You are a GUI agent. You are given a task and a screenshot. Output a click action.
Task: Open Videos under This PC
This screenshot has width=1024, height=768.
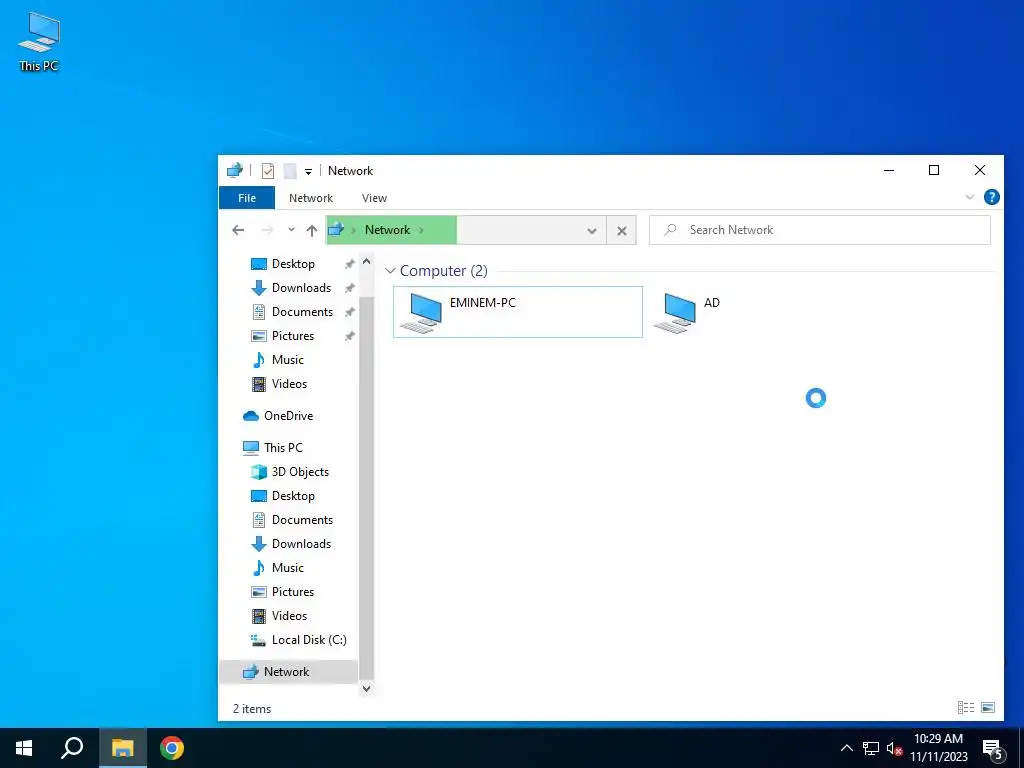tap(289, 616)
